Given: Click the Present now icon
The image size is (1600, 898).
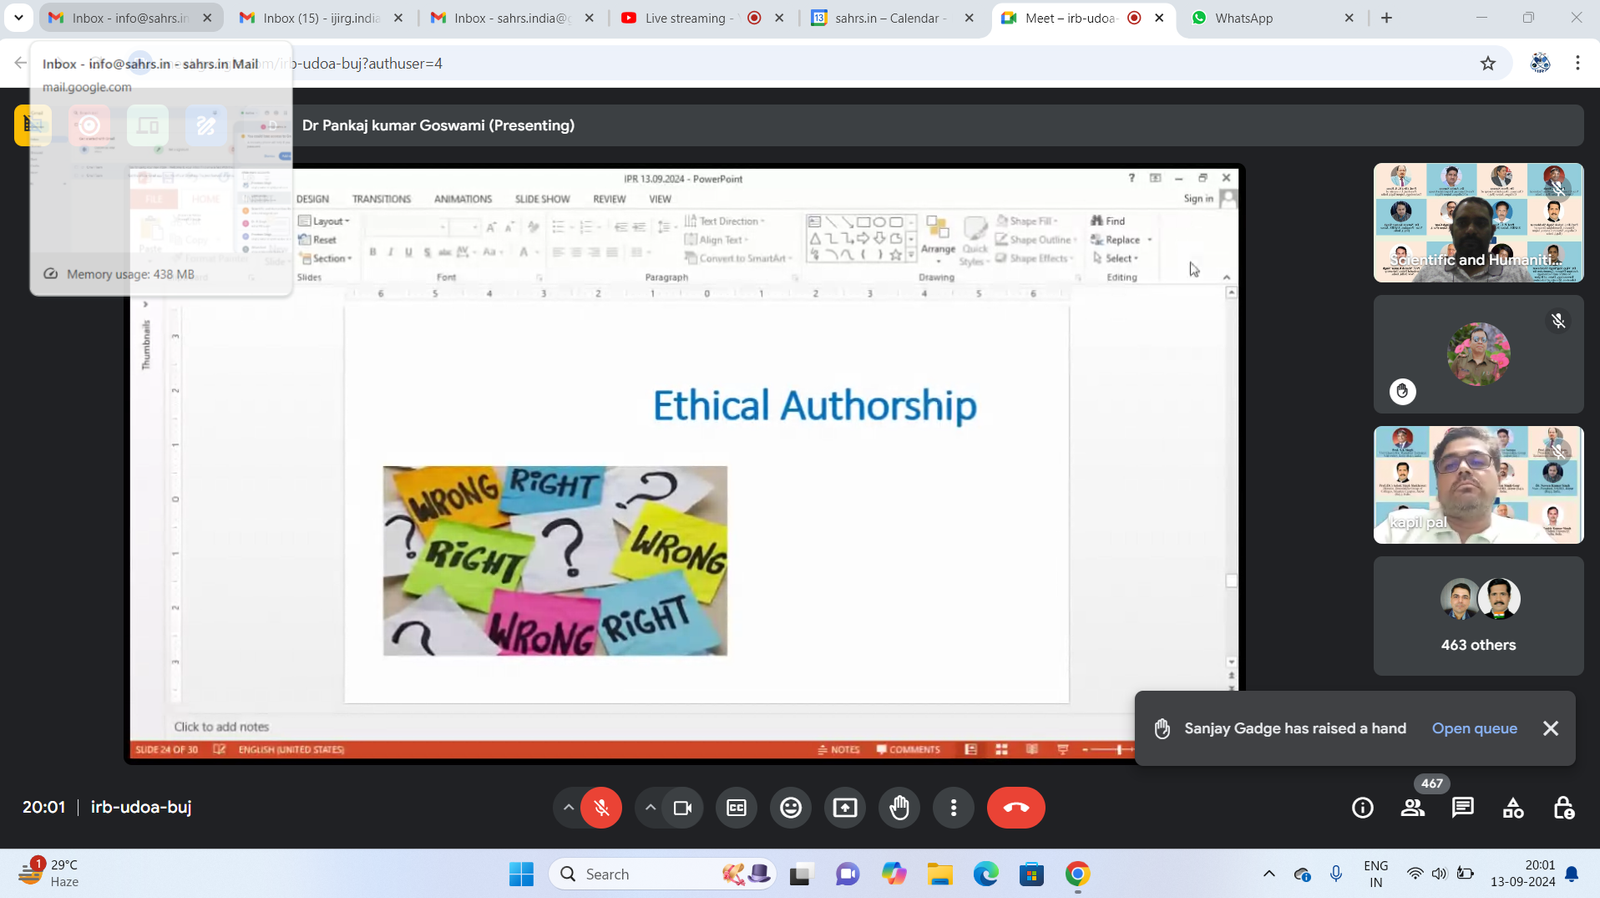Looking at the screenshot, I should click(845, 808).
